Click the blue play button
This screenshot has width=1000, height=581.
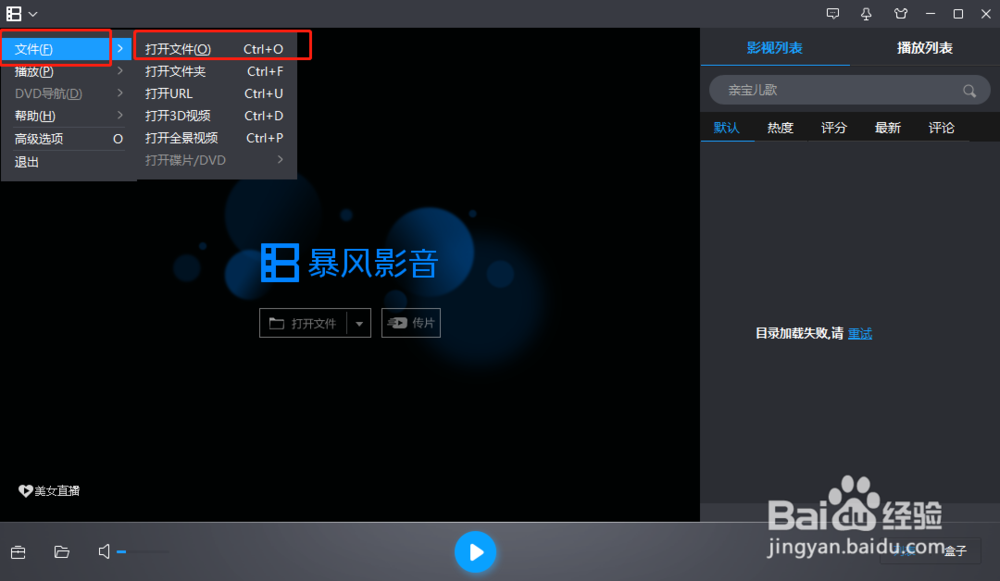tap(475, 552)
